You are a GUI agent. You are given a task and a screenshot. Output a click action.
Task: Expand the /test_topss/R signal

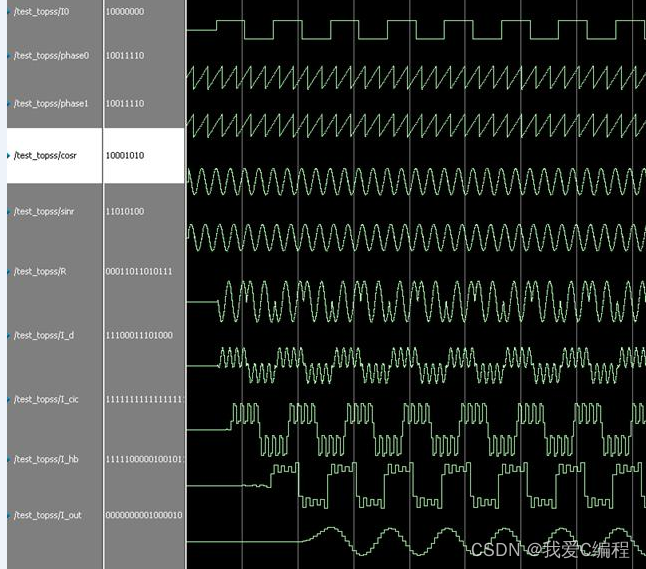pos(9,272)
